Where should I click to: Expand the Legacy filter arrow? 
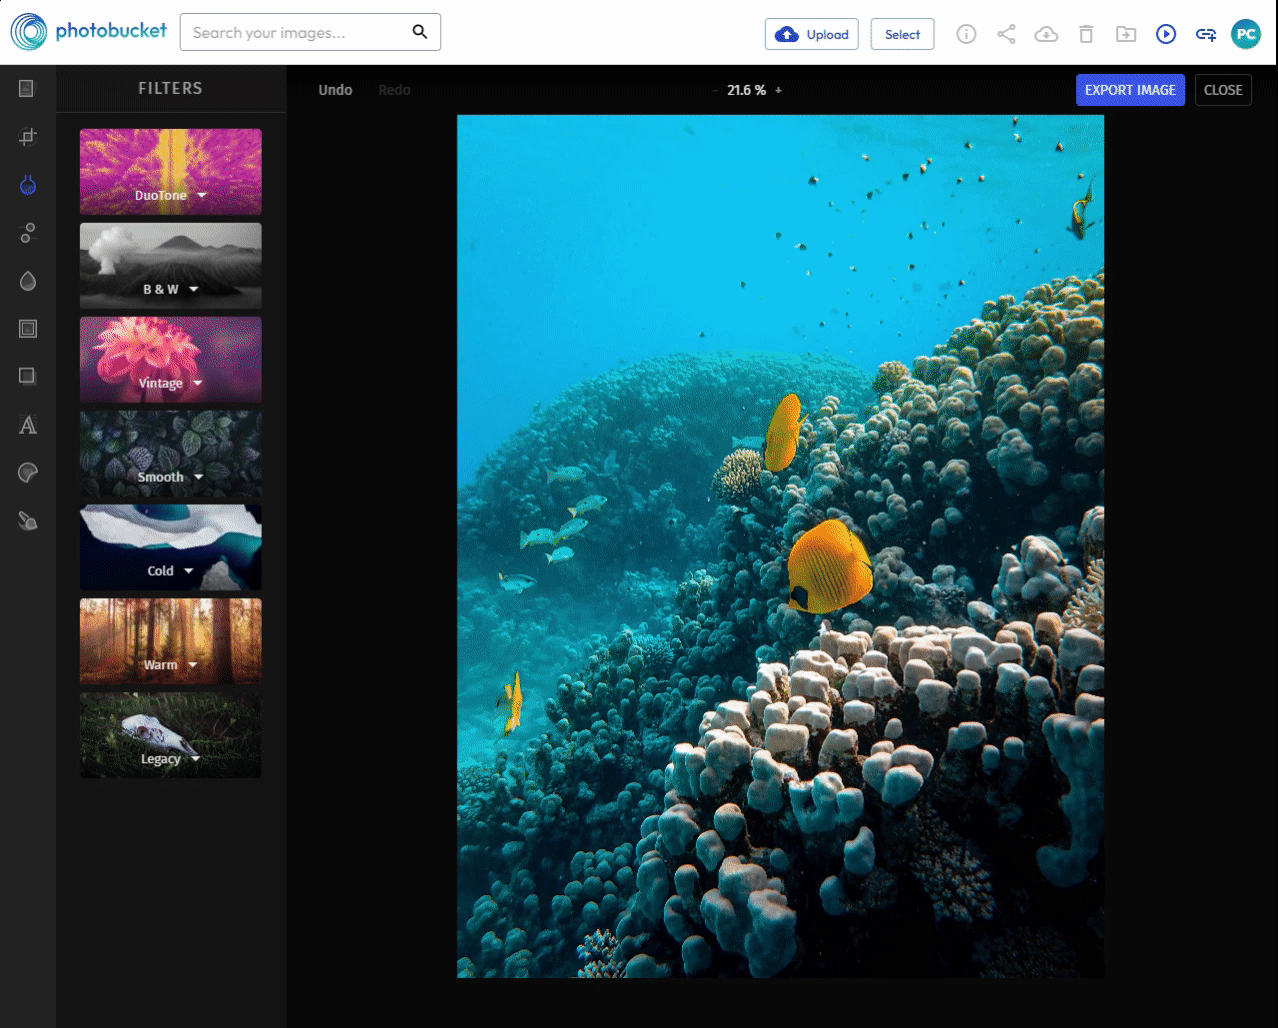pos(196,759)
